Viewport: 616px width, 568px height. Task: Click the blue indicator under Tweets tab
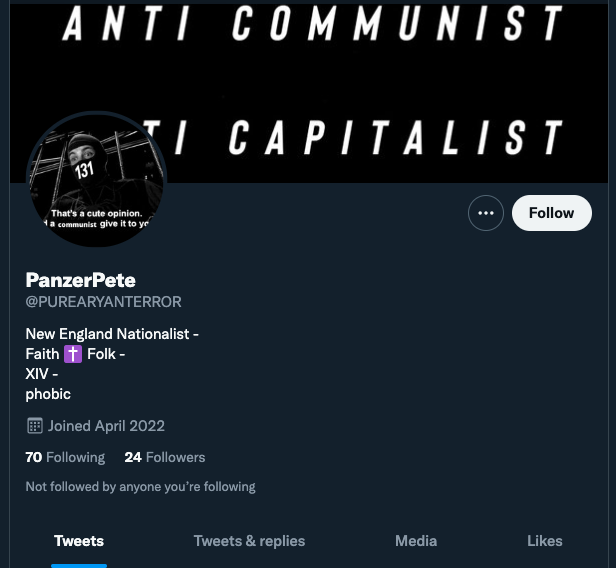pyautogui.click(x=79, y=566)
